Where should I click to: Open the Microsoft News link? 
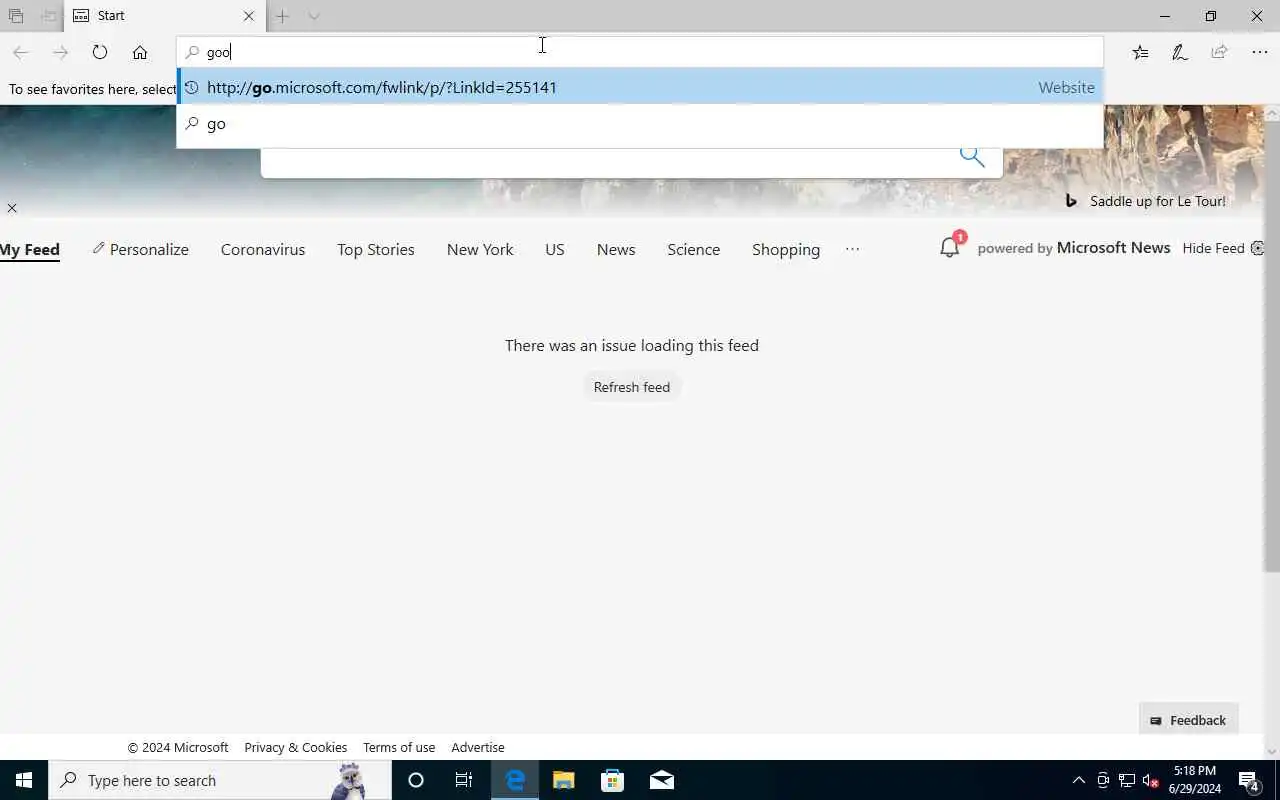(x=1113, y=248)
